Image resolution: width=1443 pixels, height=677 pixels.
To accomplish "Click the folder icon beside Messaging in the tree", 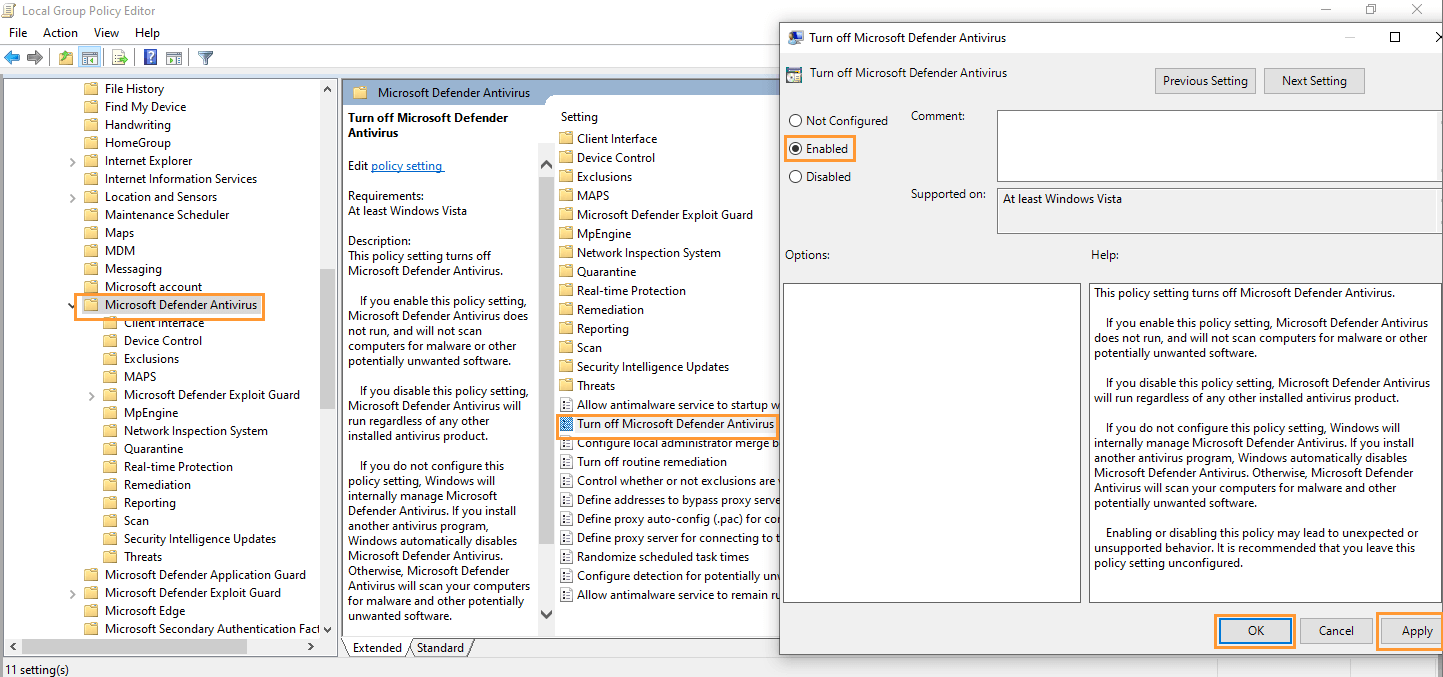I will point(91,269).
